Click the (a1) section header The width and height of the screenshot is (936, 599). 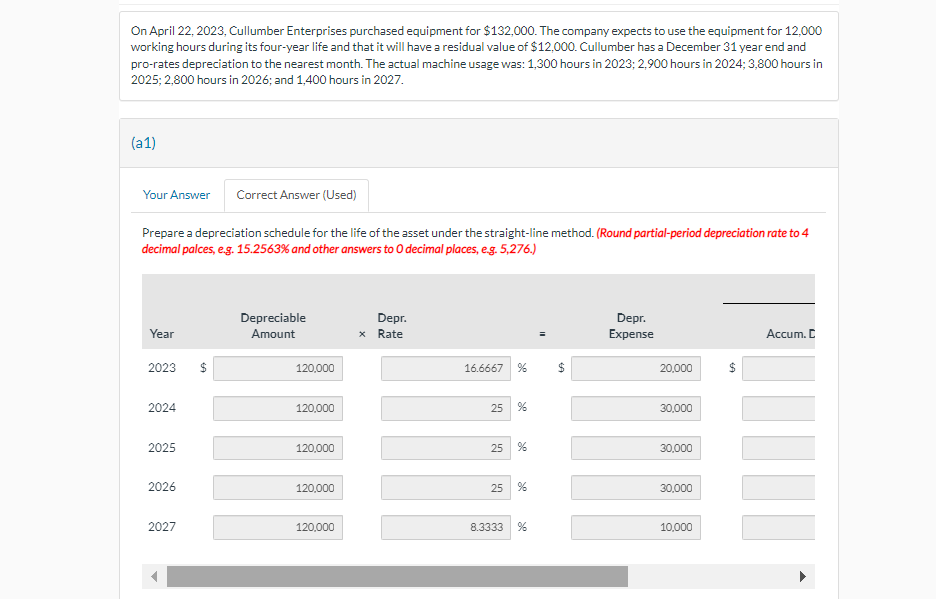pyautogui.click(x=144, y=142)
